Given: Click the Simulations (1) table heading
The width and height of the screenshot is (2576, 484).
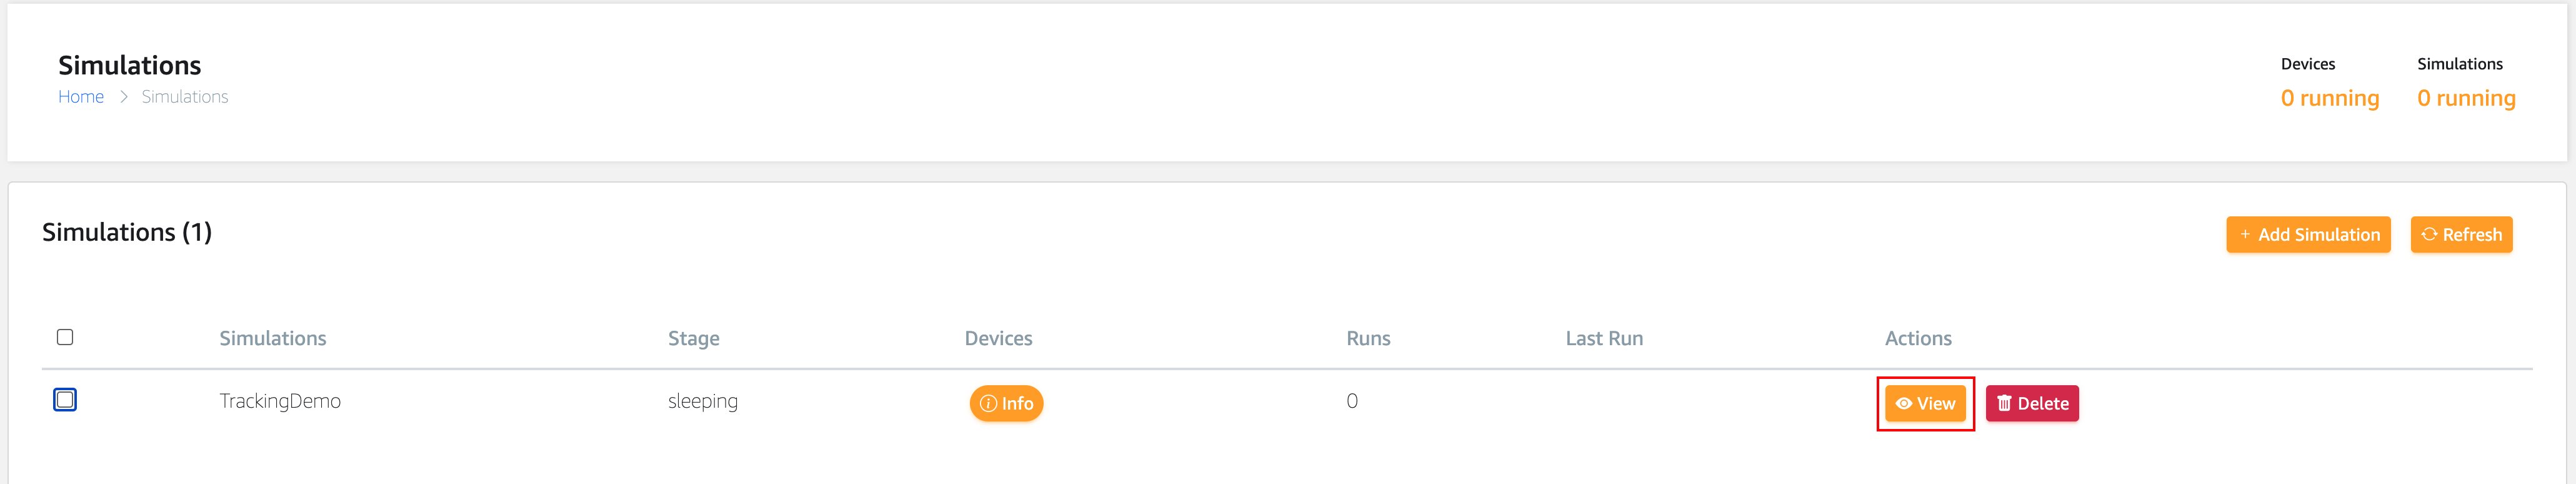Looking at the screenshot, I should (127, 233).
